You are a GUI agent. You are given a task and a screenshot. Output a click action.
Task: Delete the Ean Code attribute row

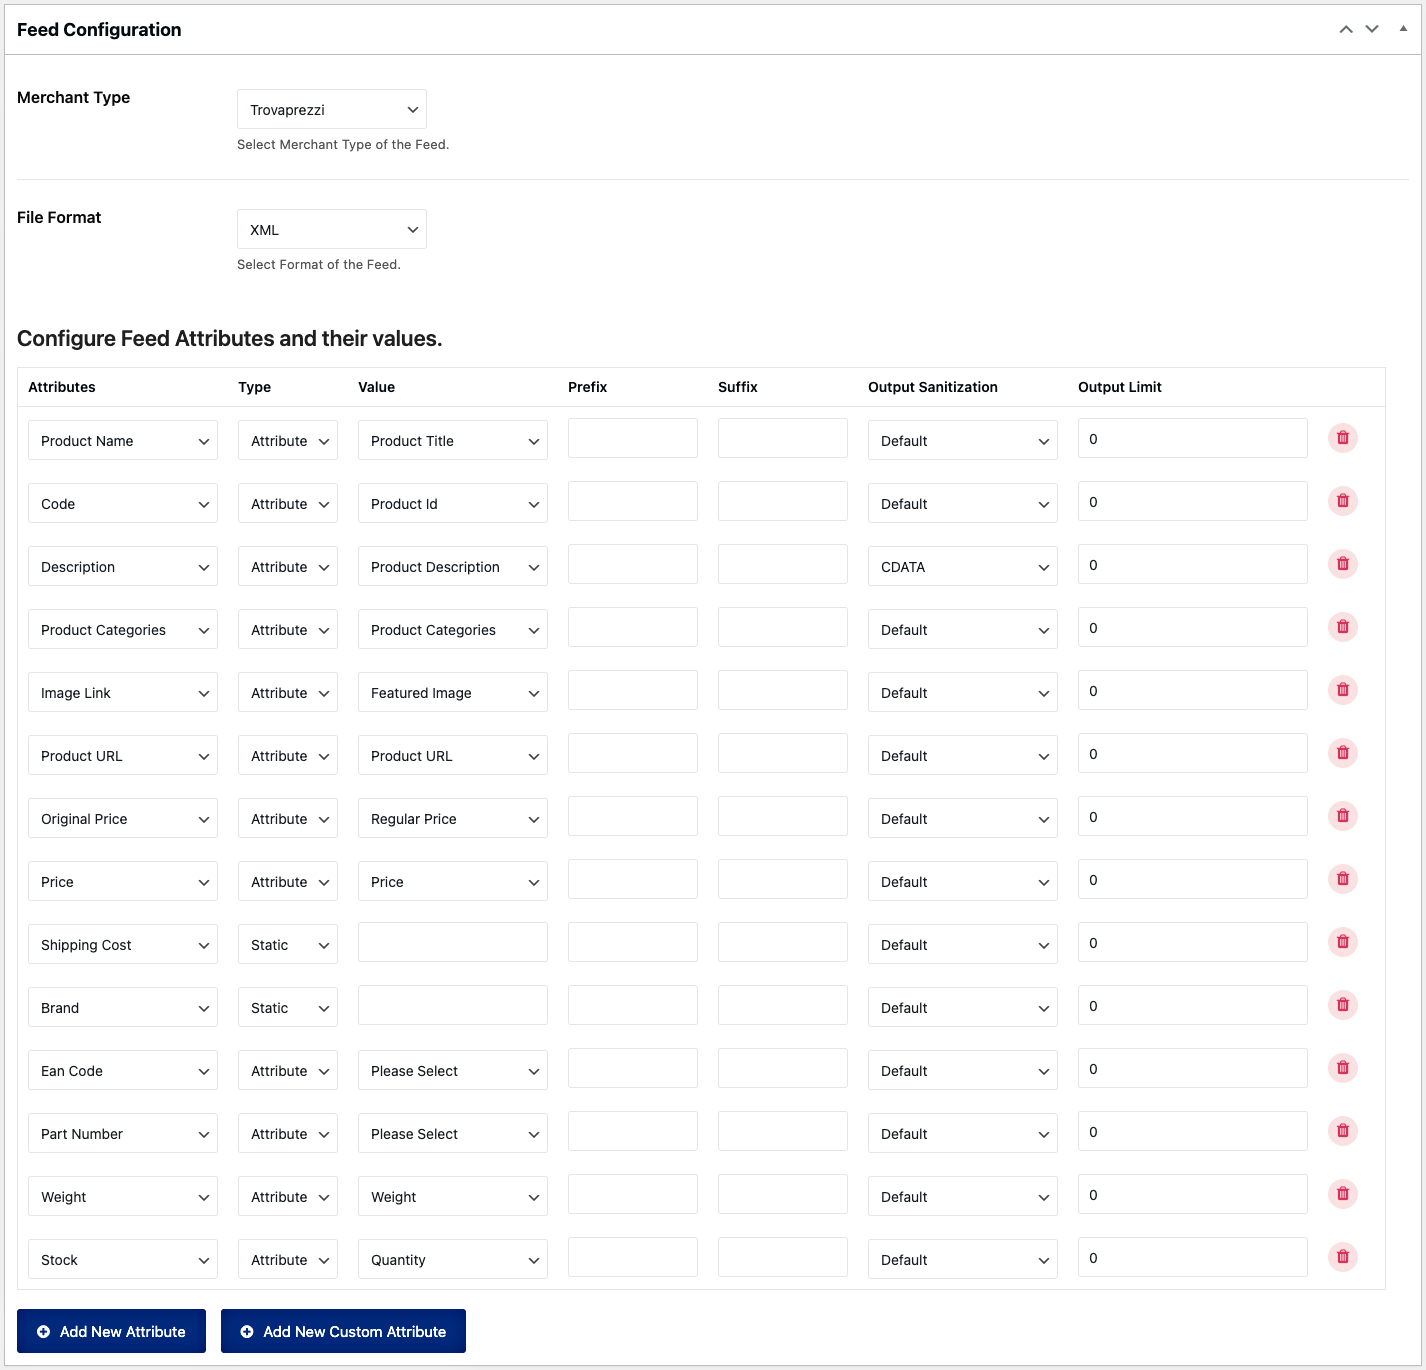click(1342, 1068)
